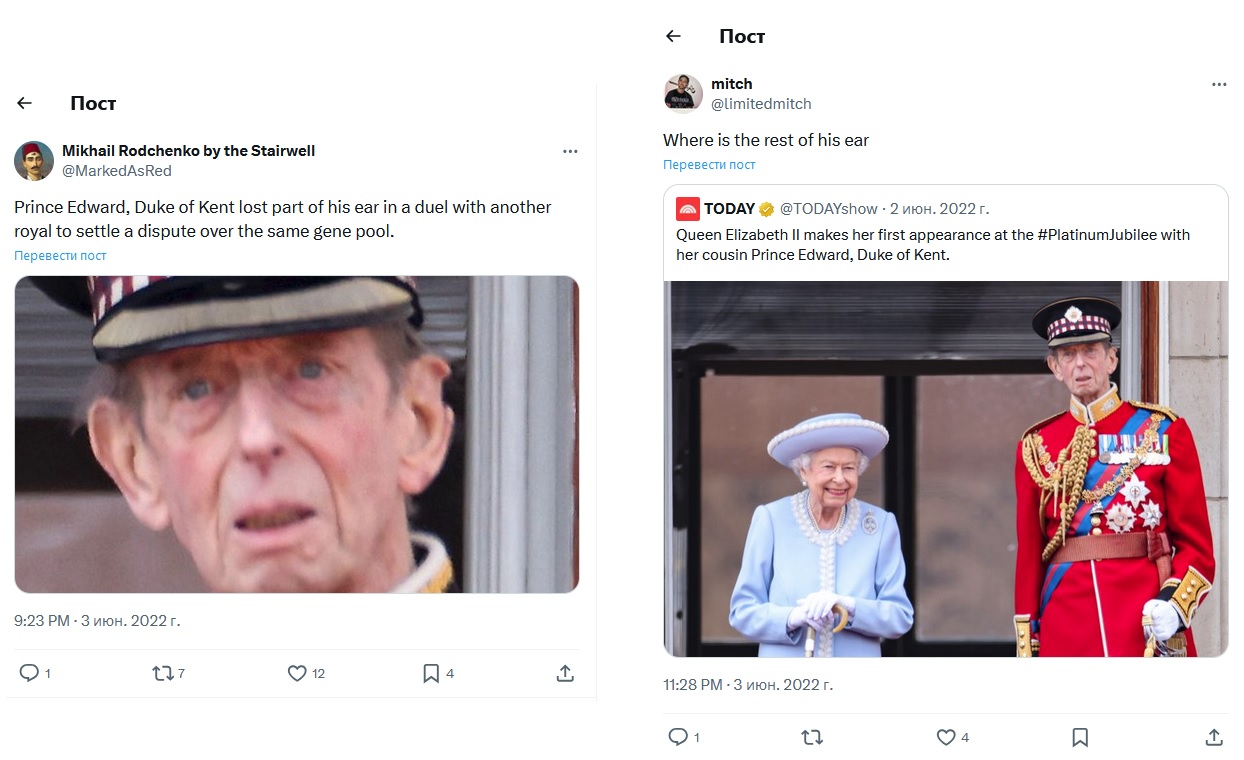Open mitch's profile picture
The height and width of the screenshot is (760, 1244).
683,93
